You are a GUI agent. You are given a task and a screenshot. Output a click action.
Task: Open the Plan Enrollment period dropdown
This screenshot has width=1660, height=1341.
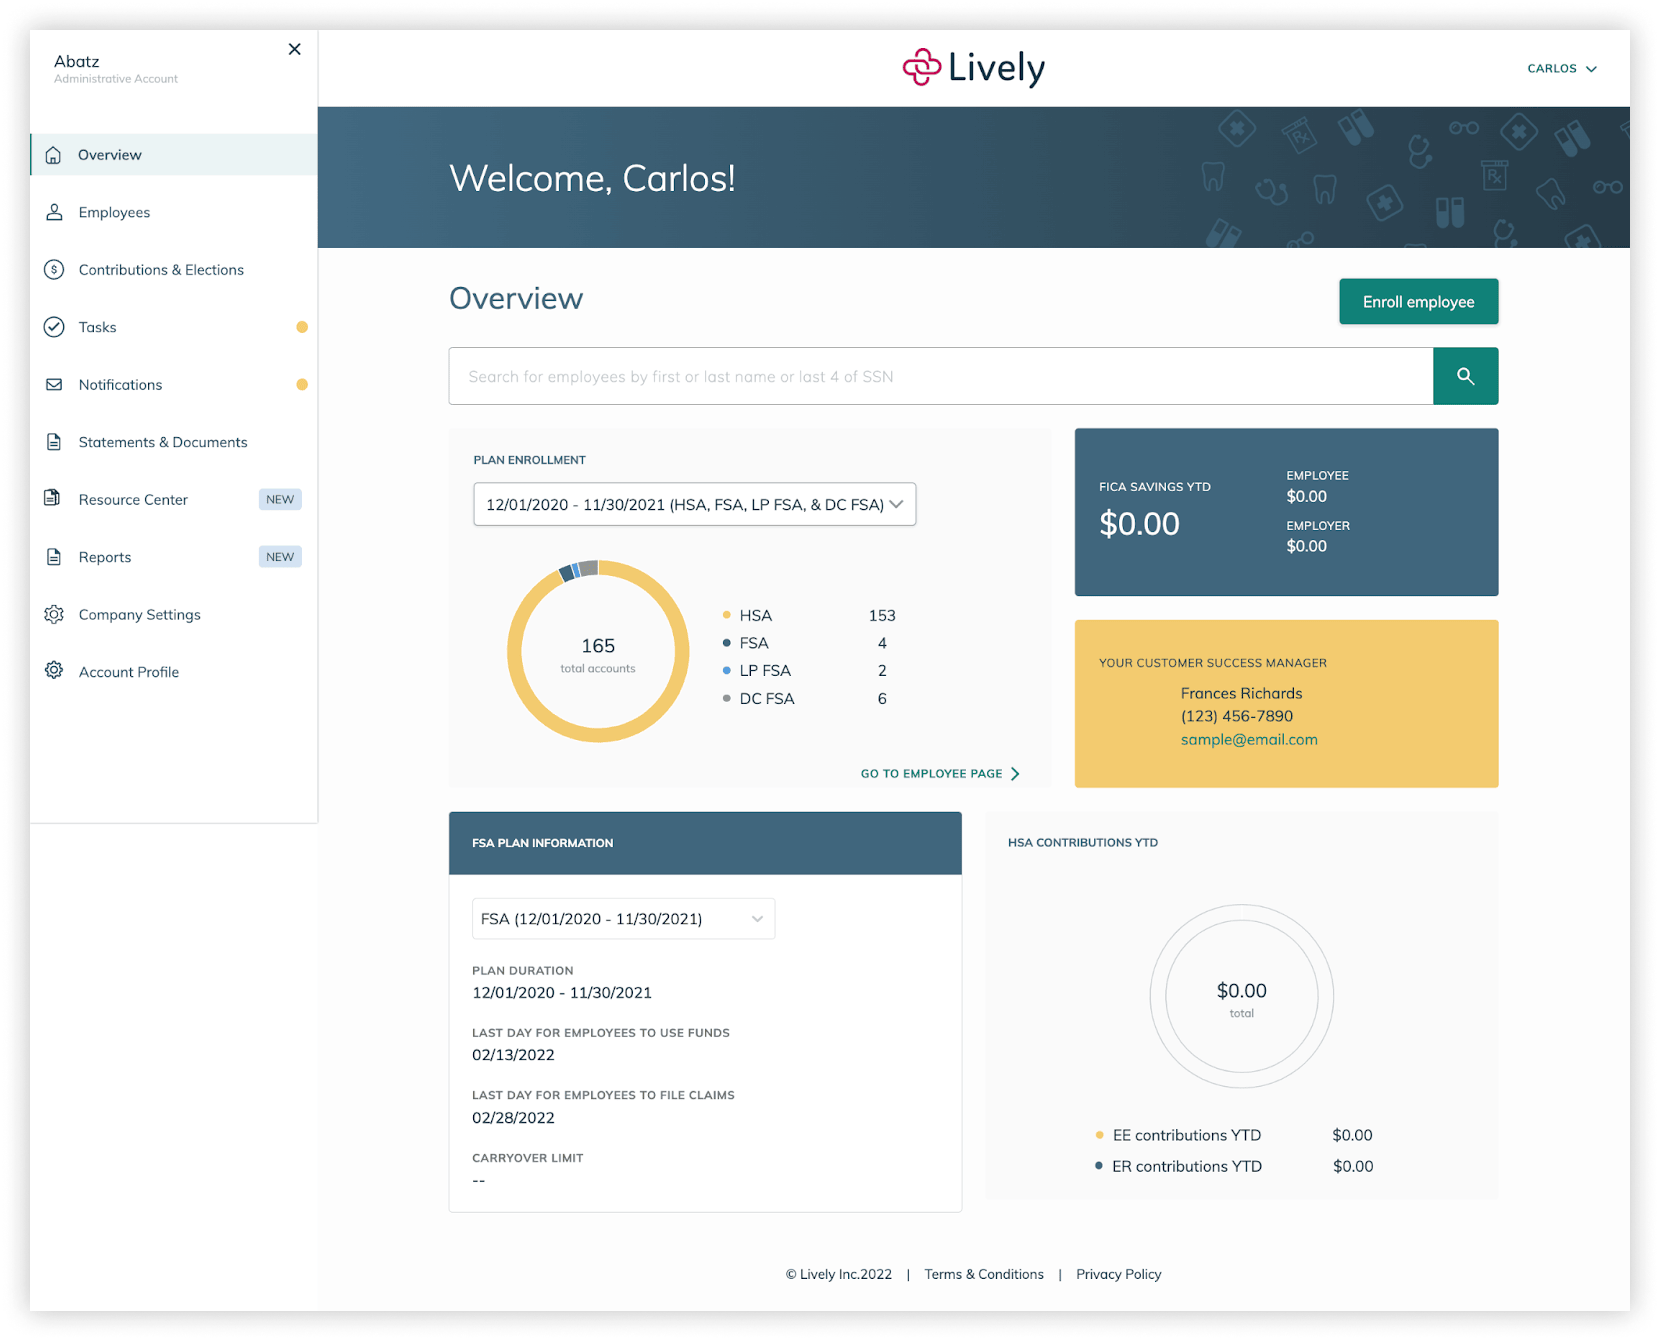point(694,505)
